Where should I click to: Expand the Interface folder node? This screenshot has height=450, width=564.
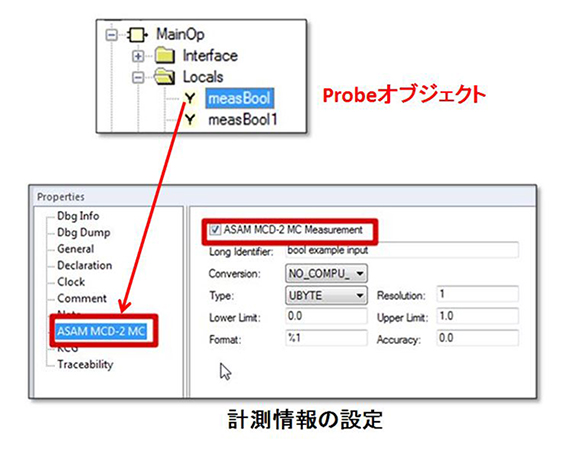click(x=138, y=56)
